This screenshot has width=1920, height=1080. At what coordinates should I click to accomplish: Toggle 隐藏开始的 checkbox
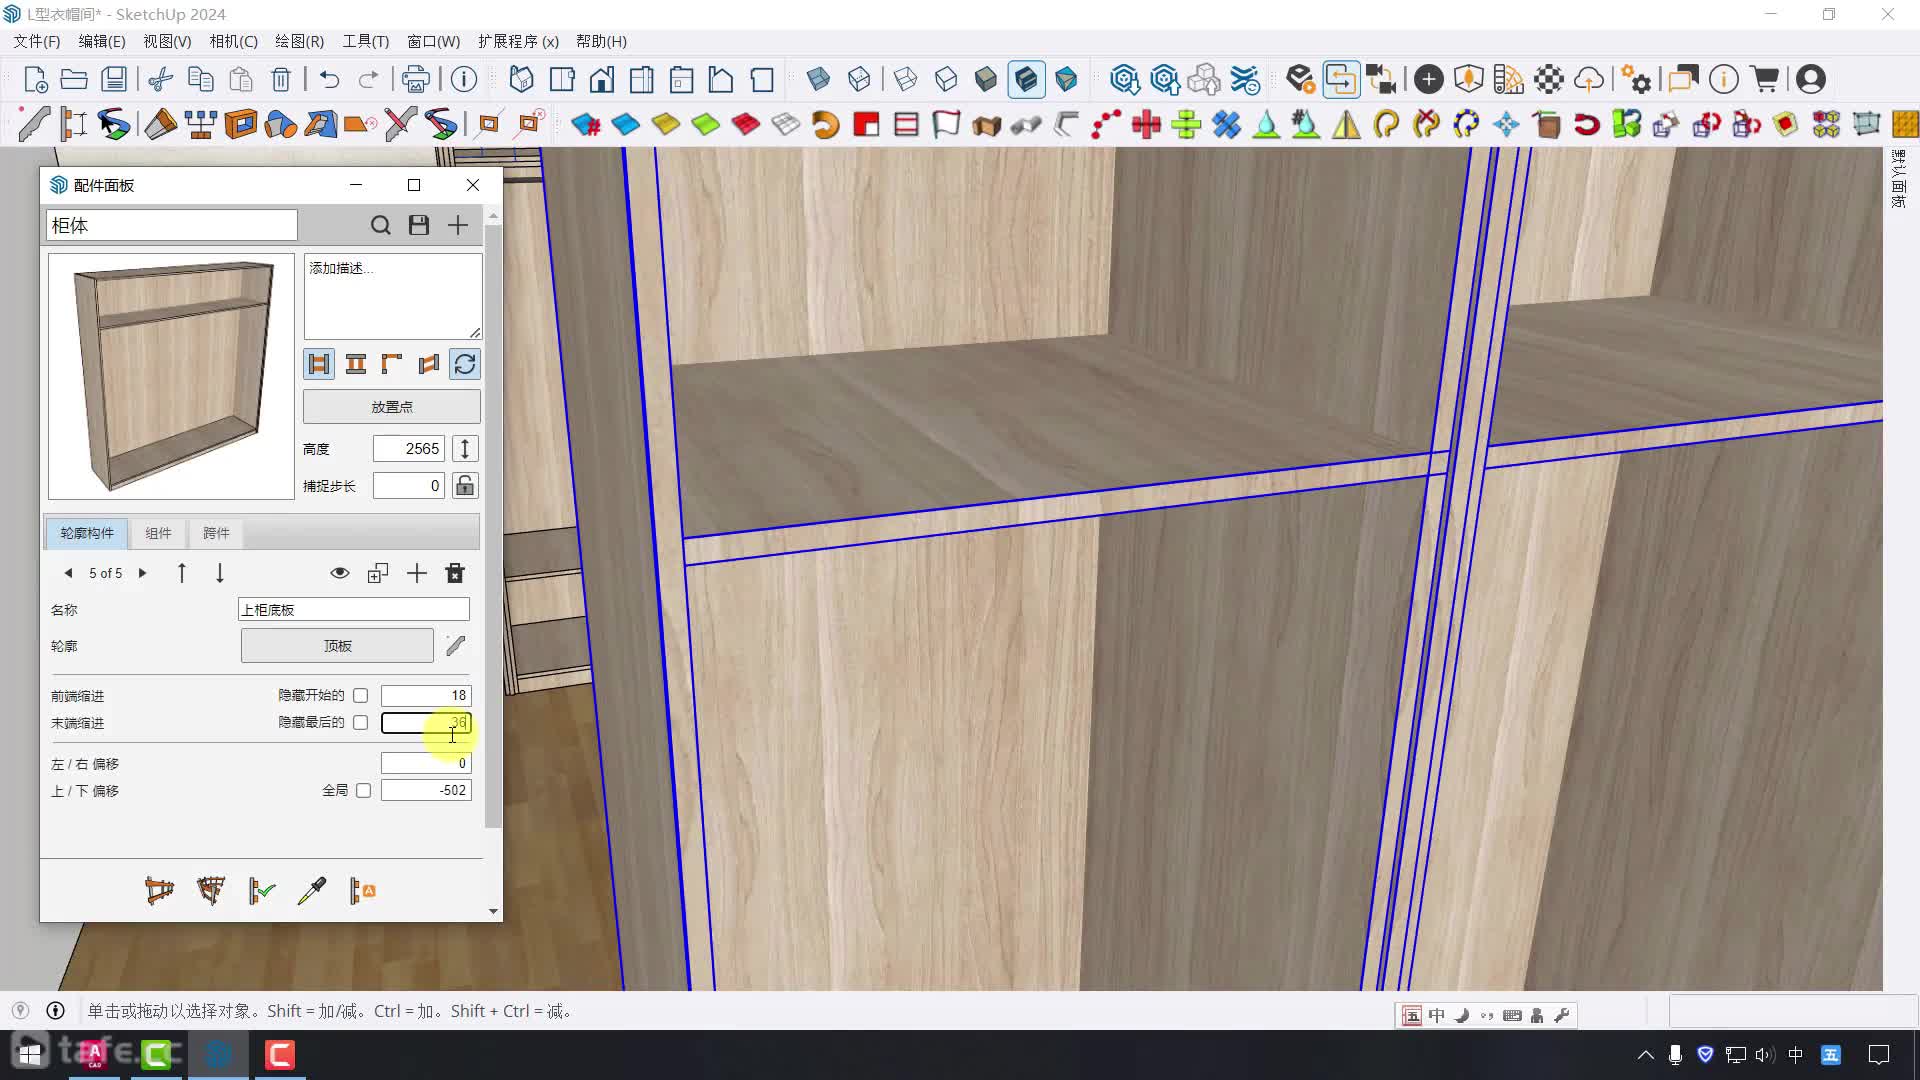point(361,696)
